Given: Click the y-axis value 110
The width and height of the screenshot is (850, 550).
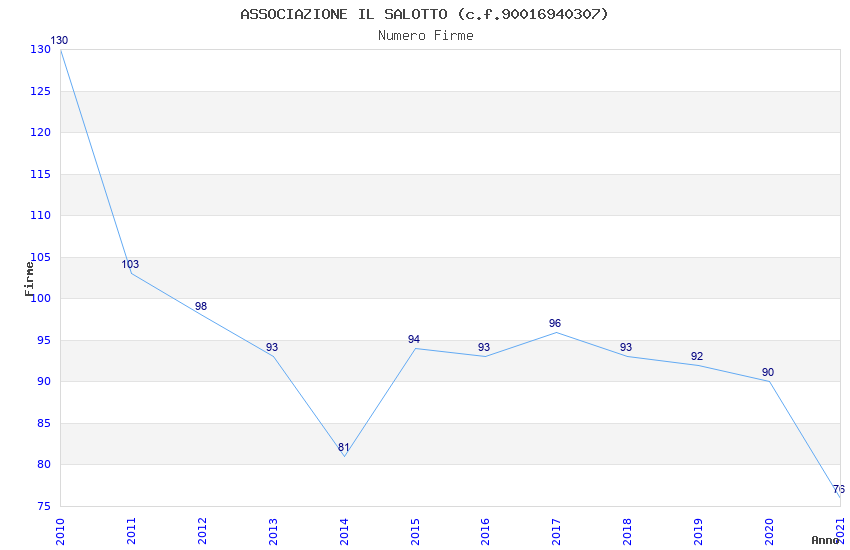Looking at the screenshot, I should pos(41,215).
